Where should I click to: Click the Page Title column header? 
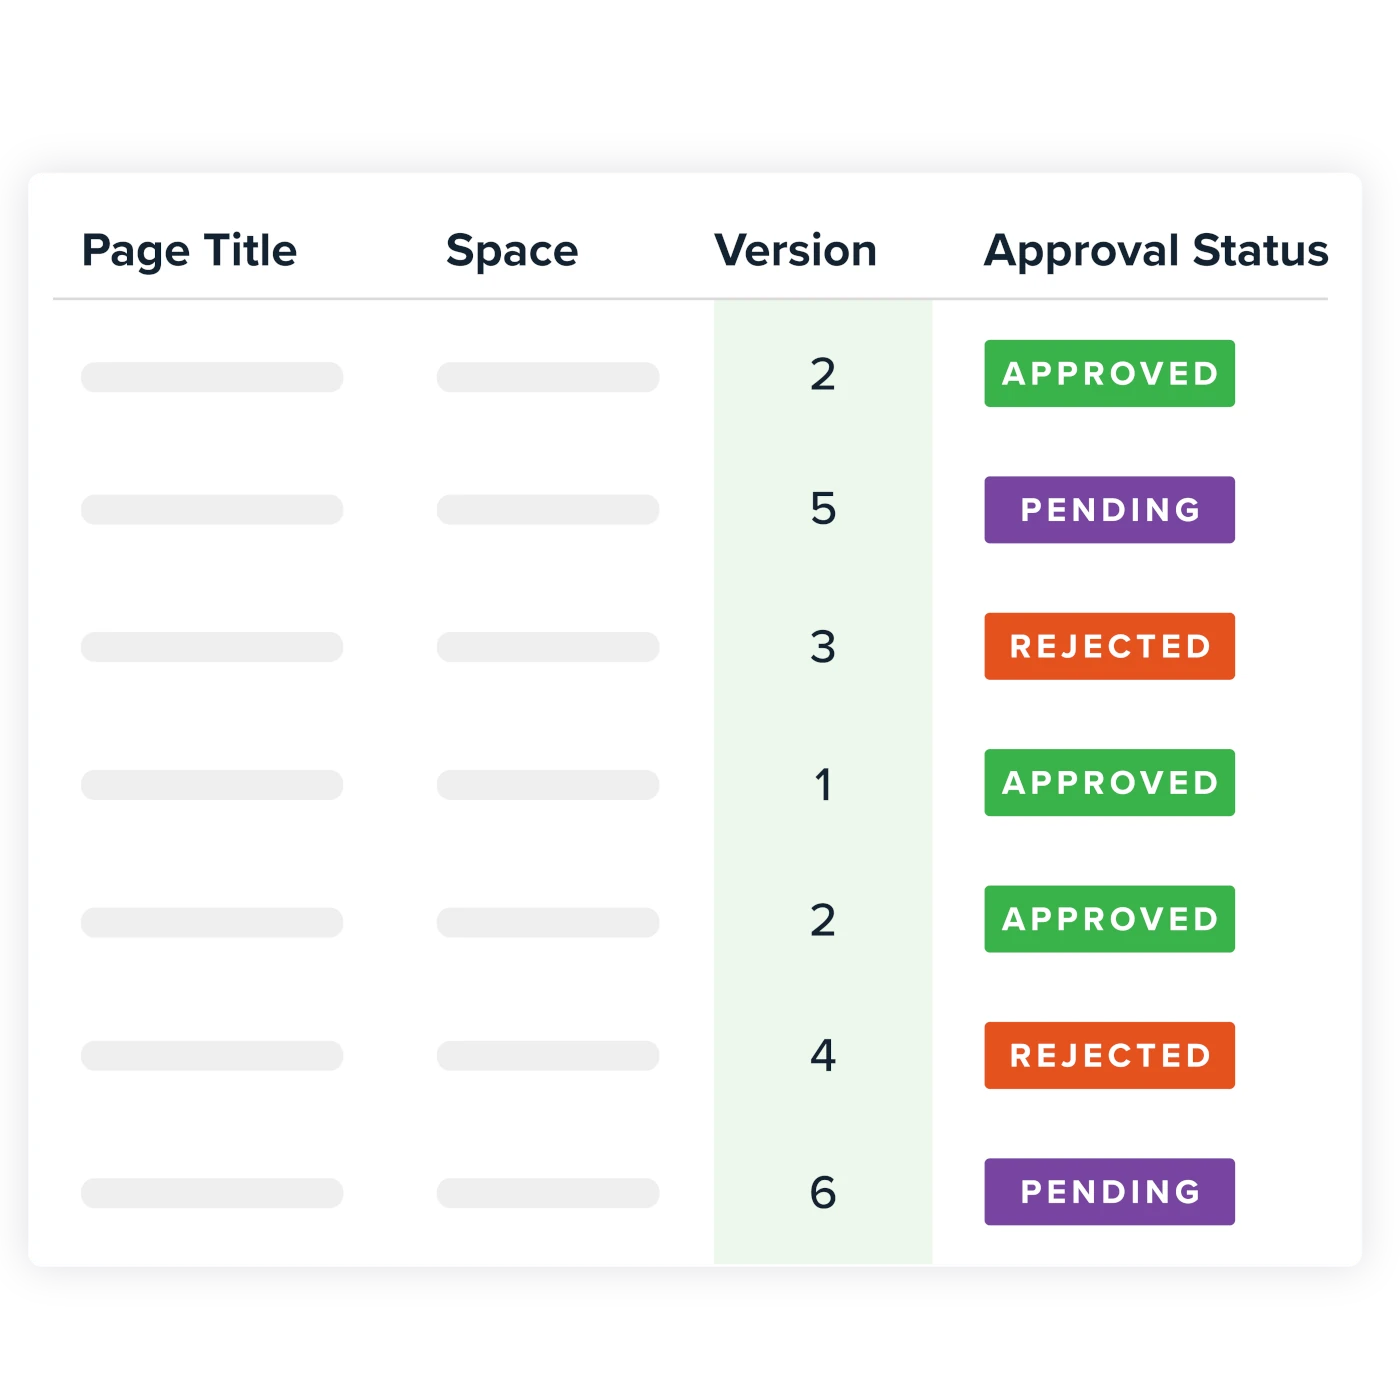point(189,251)
